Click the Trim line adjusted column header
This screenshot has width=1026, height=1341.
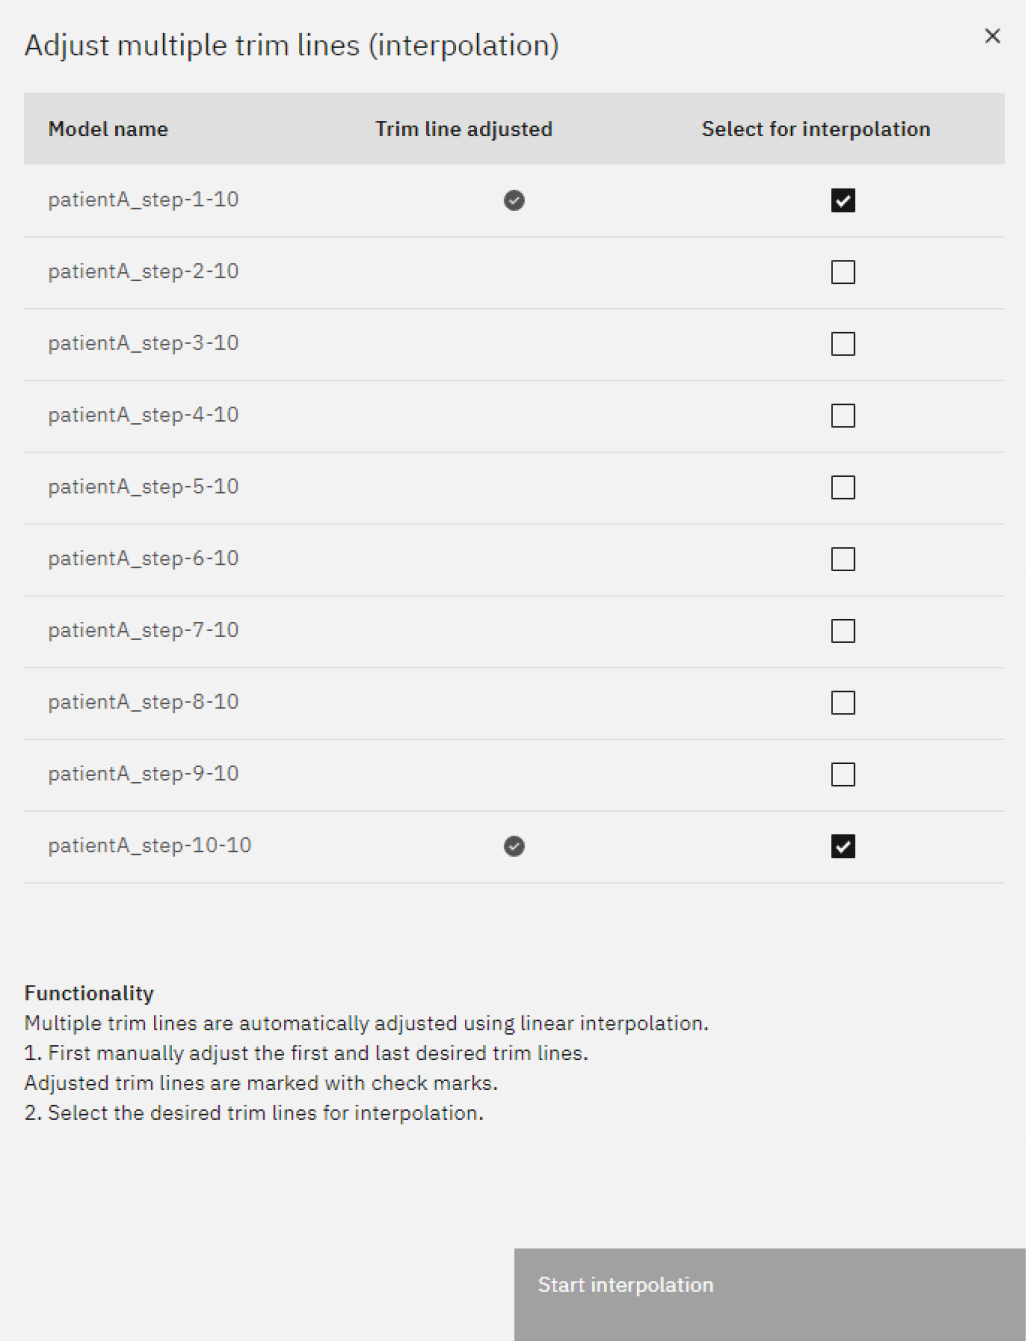point(463,129)
